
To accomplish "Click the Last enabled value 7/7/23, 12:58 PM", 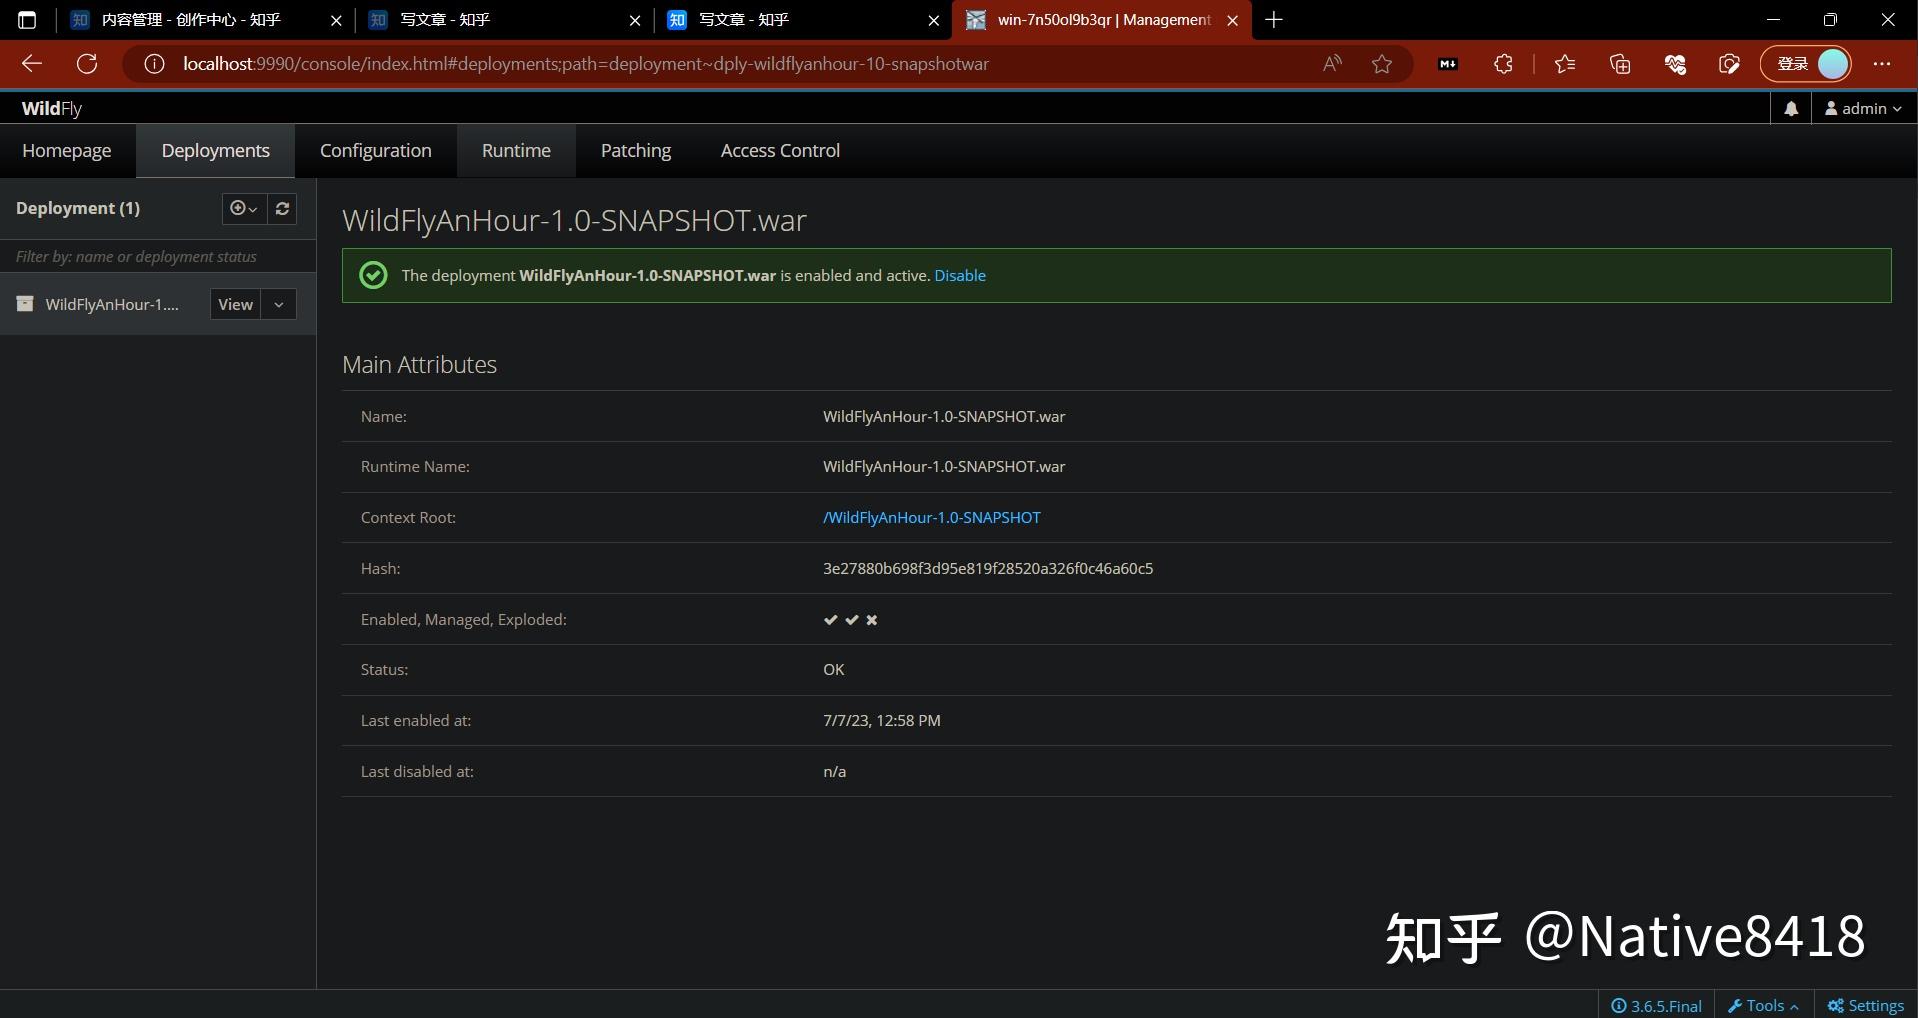I will pyautogui.click(x=882, y=721).
